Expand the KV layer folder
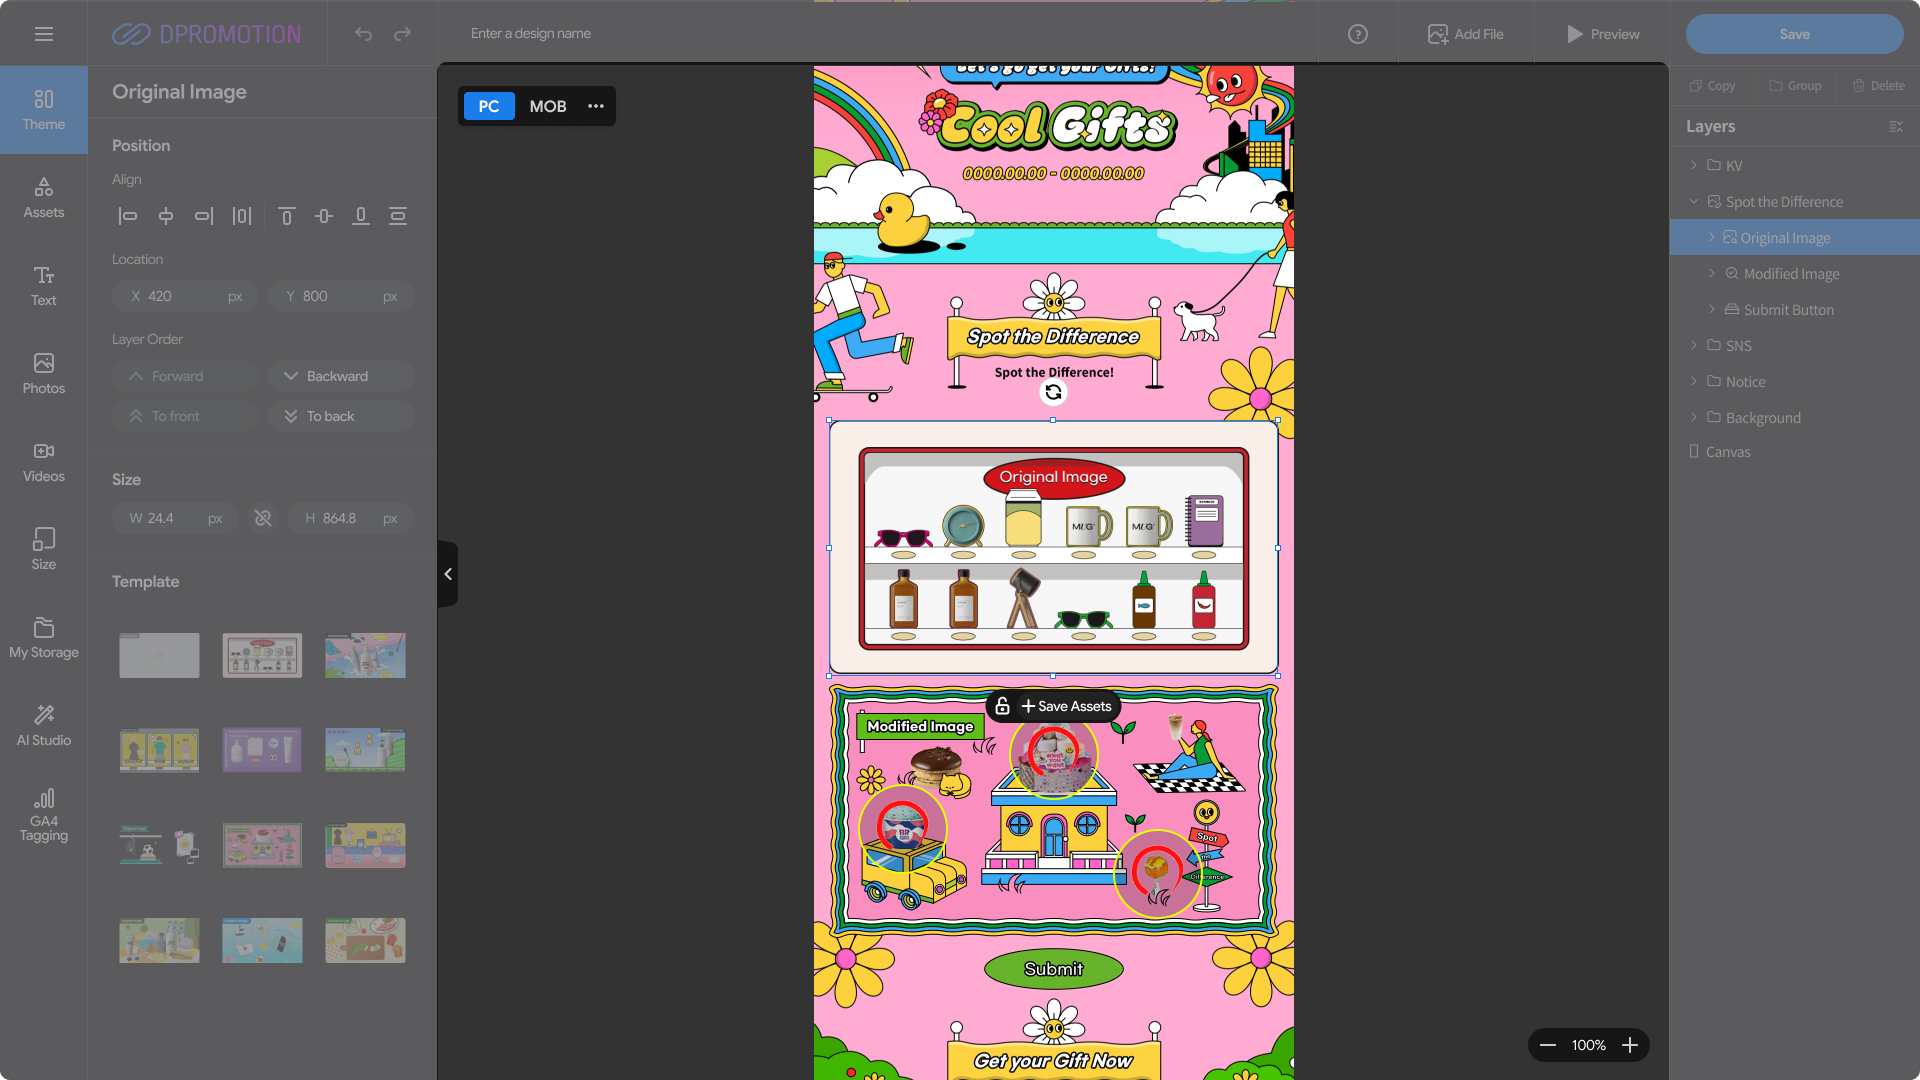The width and height of the screenshot is (1920, 1080). (x=1693, y=165)
